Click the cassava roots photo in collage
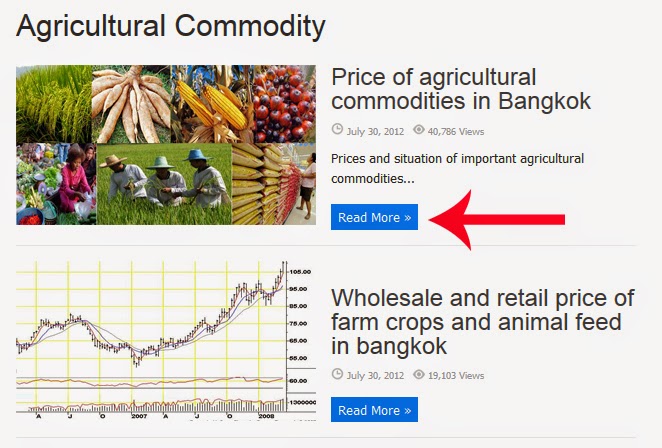662x448 pixels. coord(131,104)
